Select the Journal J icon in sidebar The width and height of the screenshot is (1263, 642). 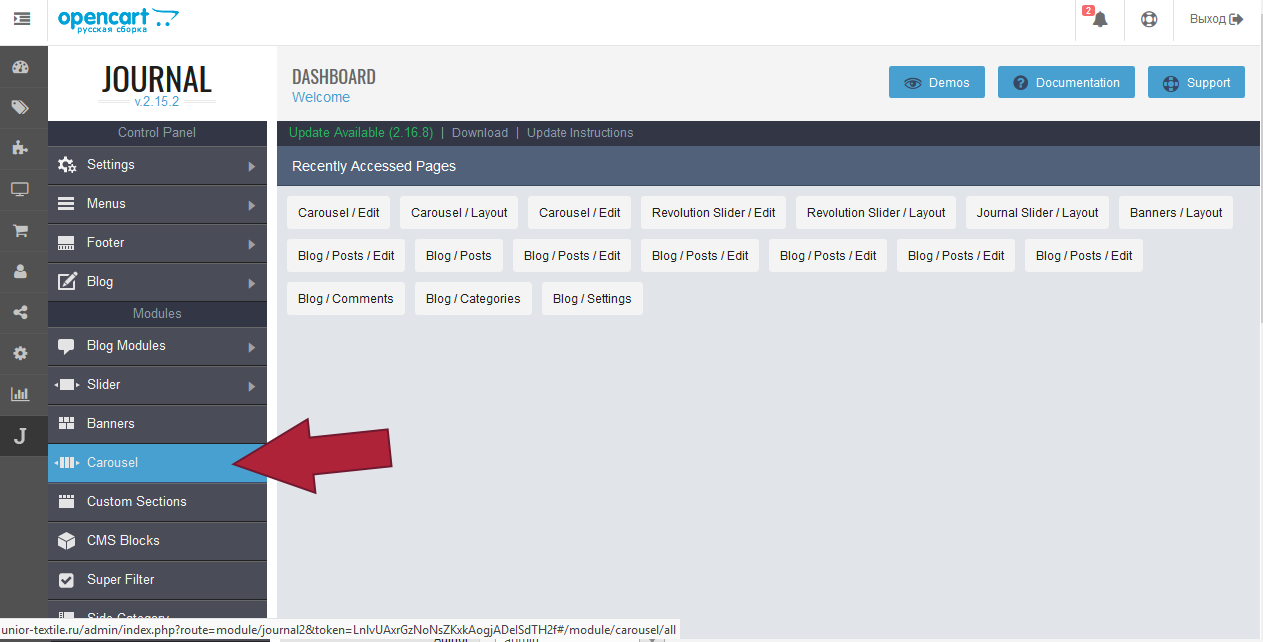tap(20, 436)
